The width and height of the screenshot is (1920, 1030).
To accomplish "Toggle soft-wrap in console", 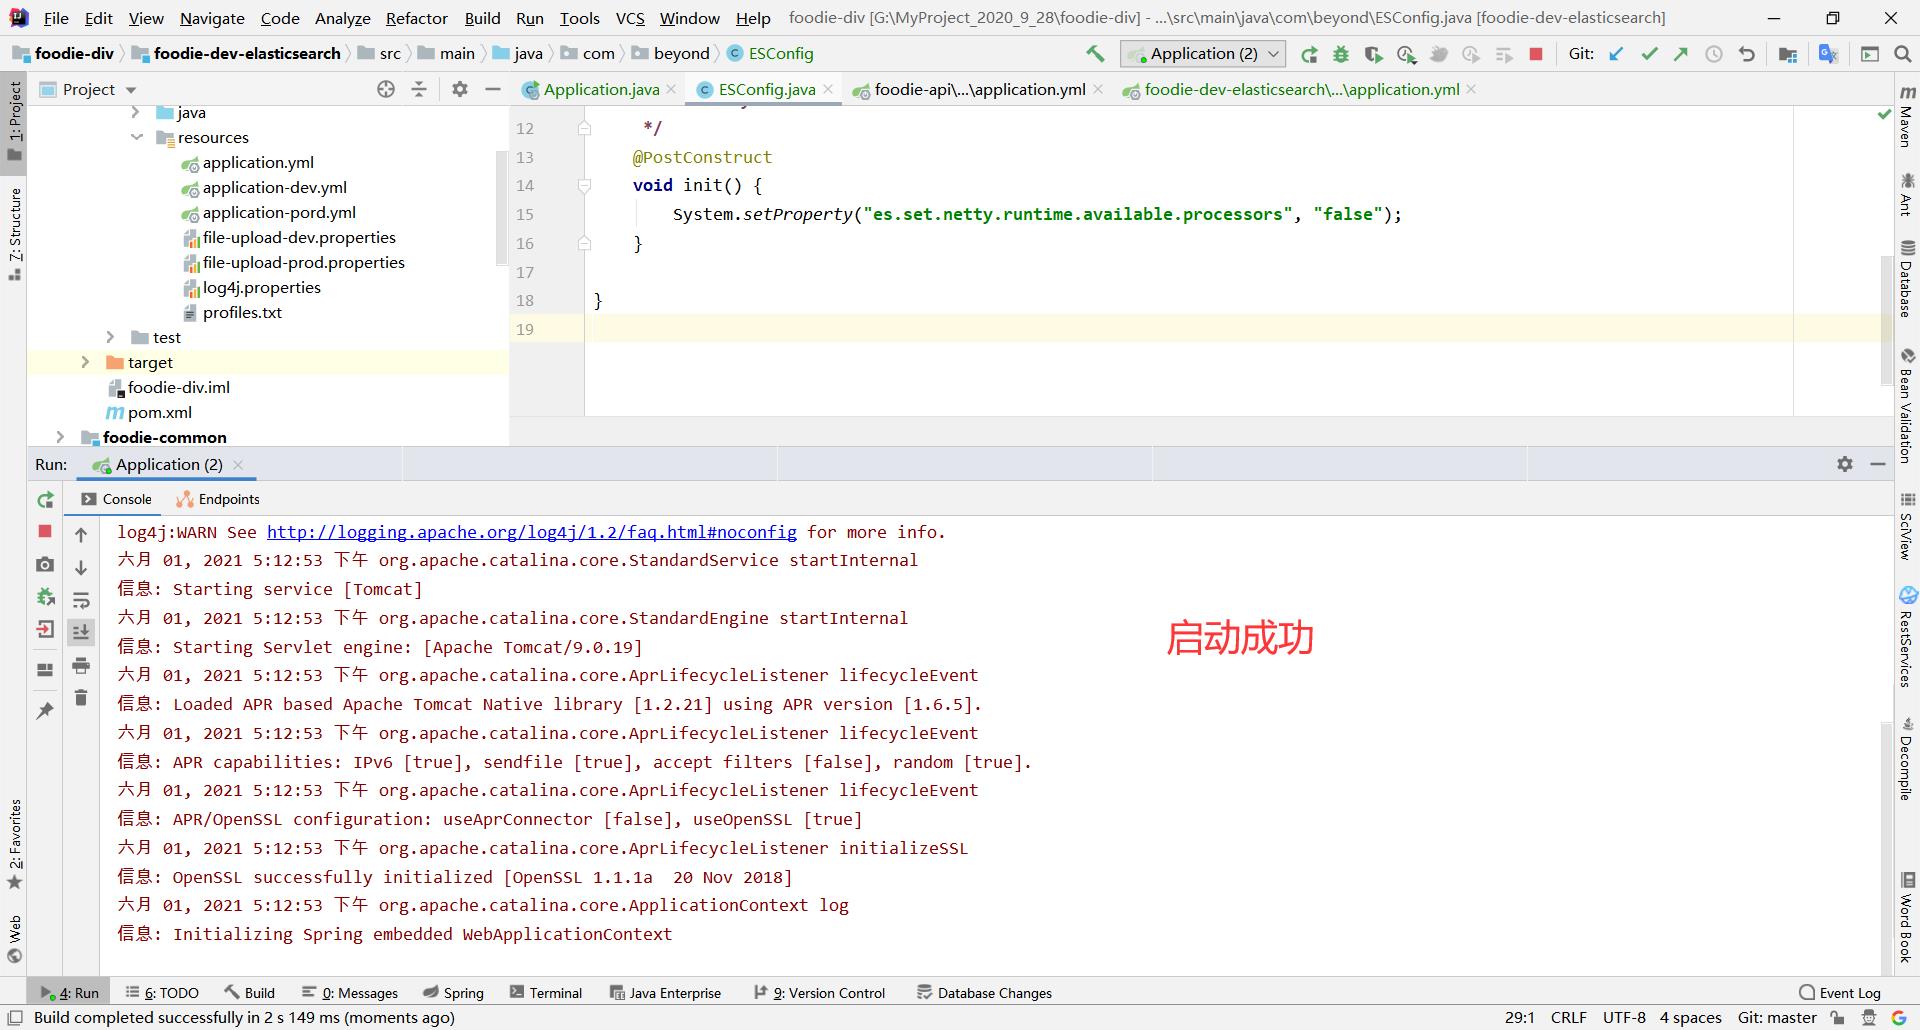I will pyautogui.click(x=81, y=600).
